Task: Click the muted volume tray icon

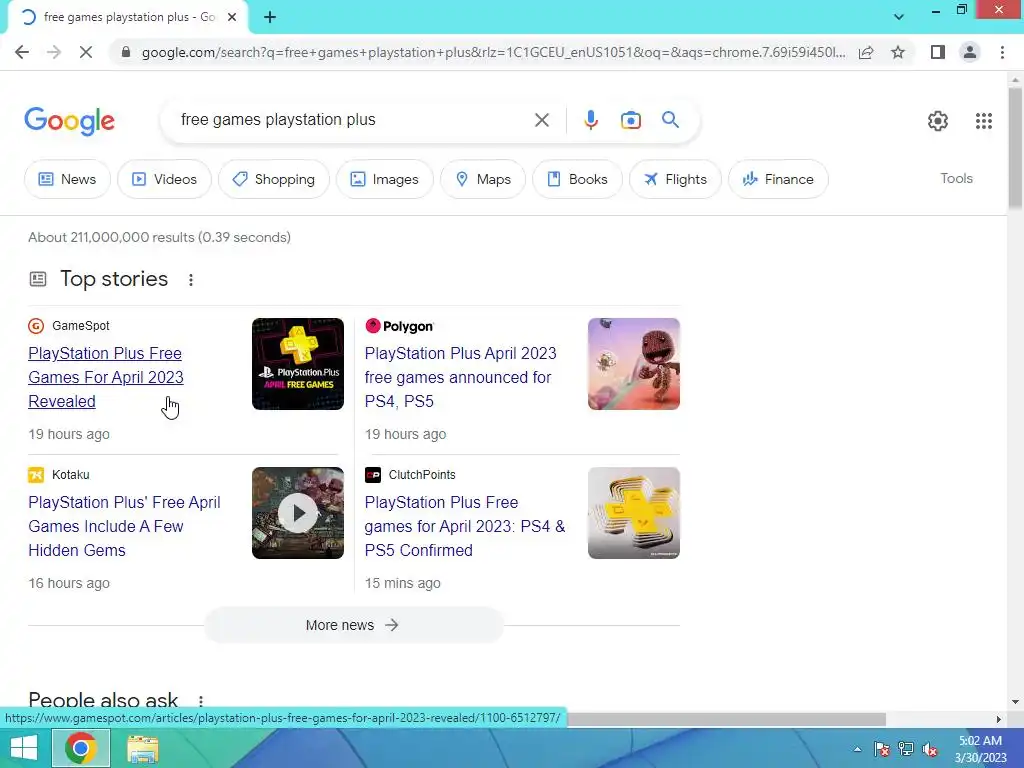Action: (930, 749)
